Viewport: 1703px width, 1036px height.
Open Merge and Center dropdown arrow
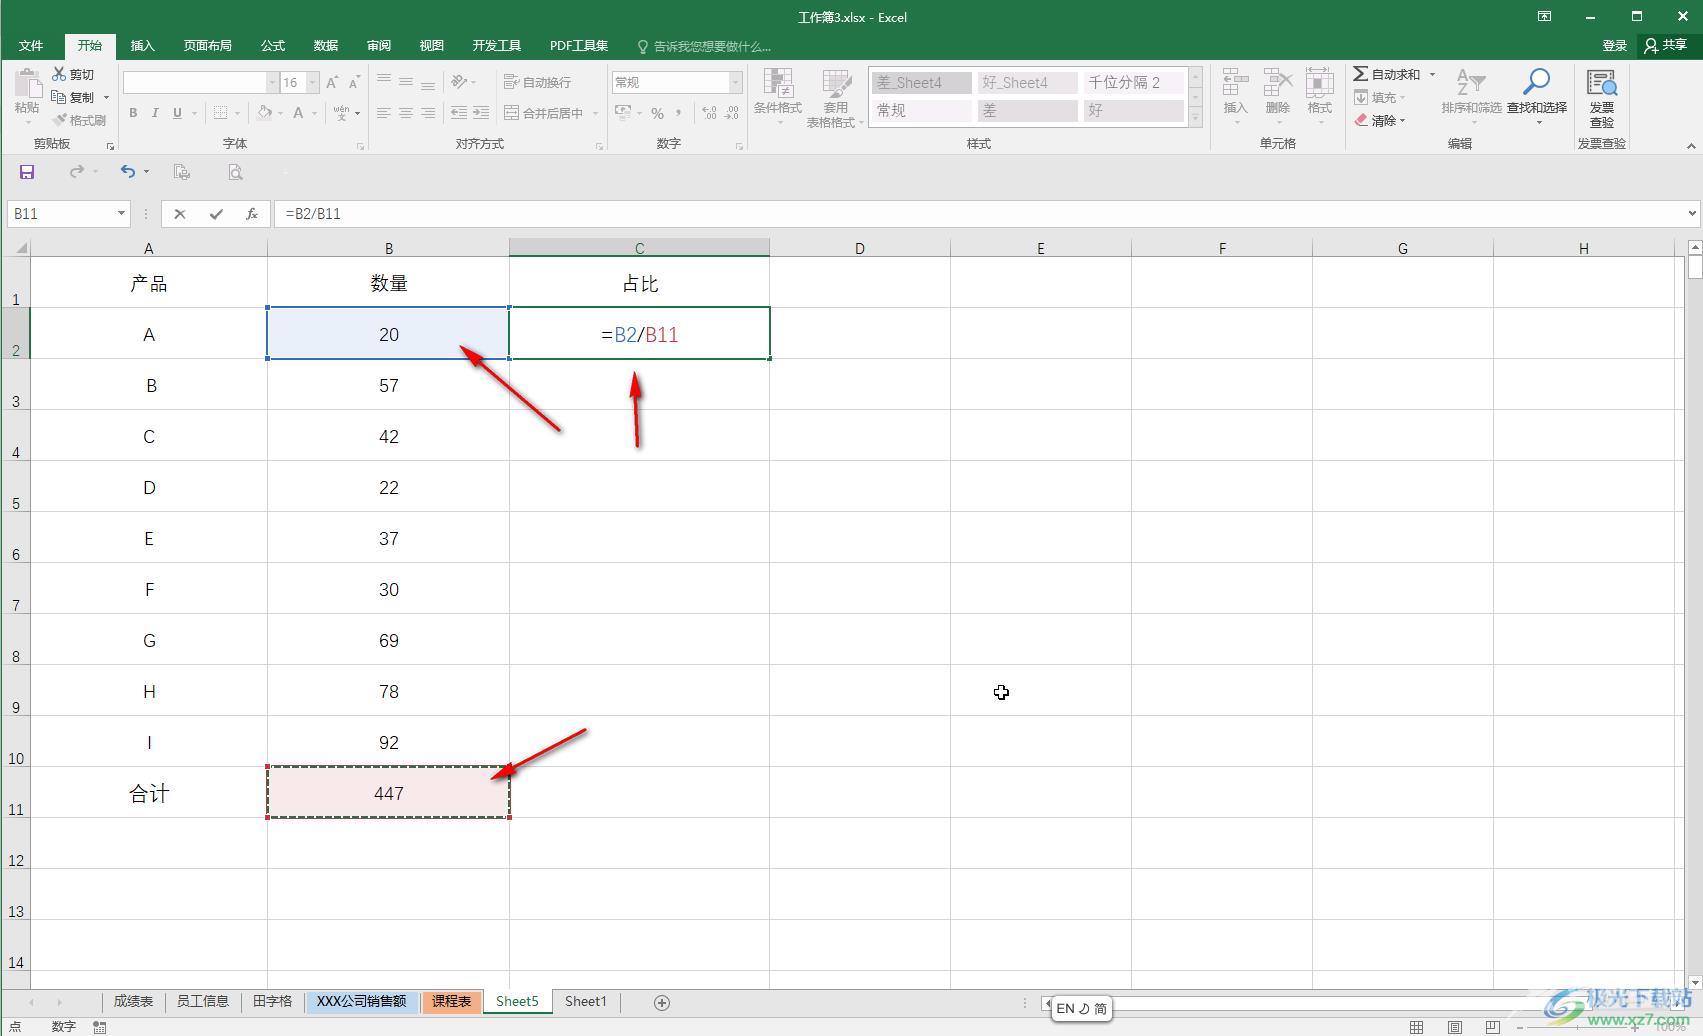595,113
